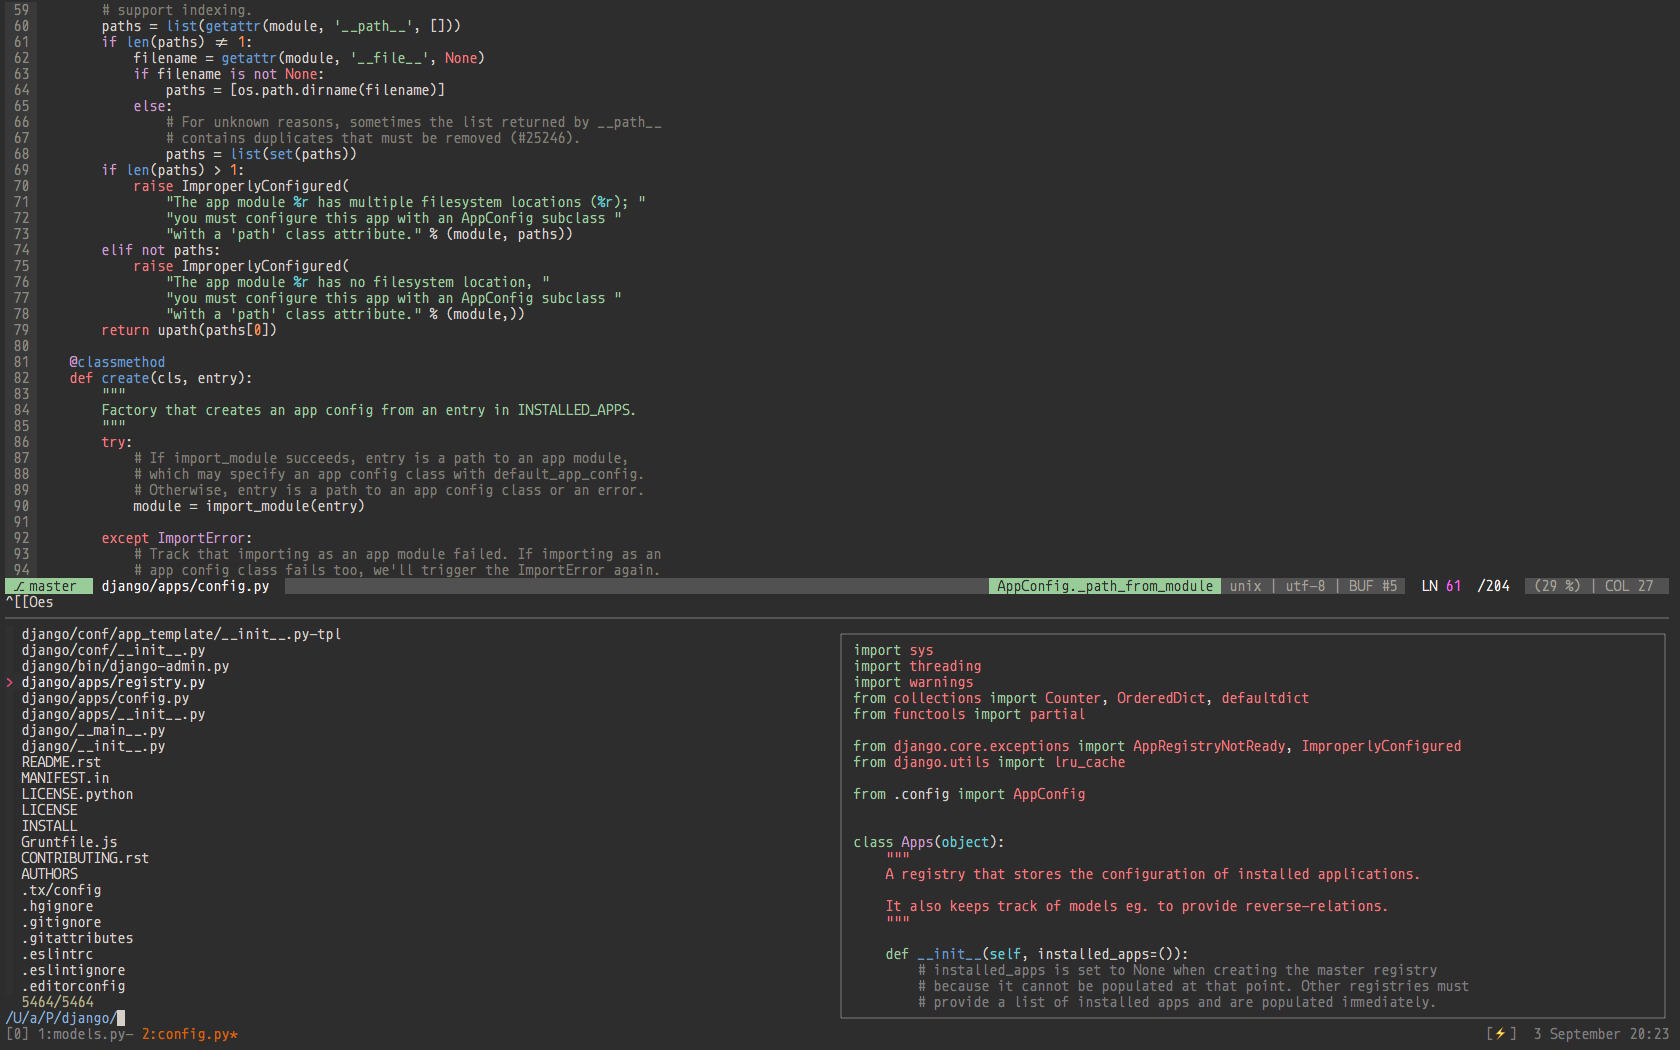Click line number 61 in gutter
Image resolution: width=1680 pixels, height=1050 pixels.
(x=21, y=42)
